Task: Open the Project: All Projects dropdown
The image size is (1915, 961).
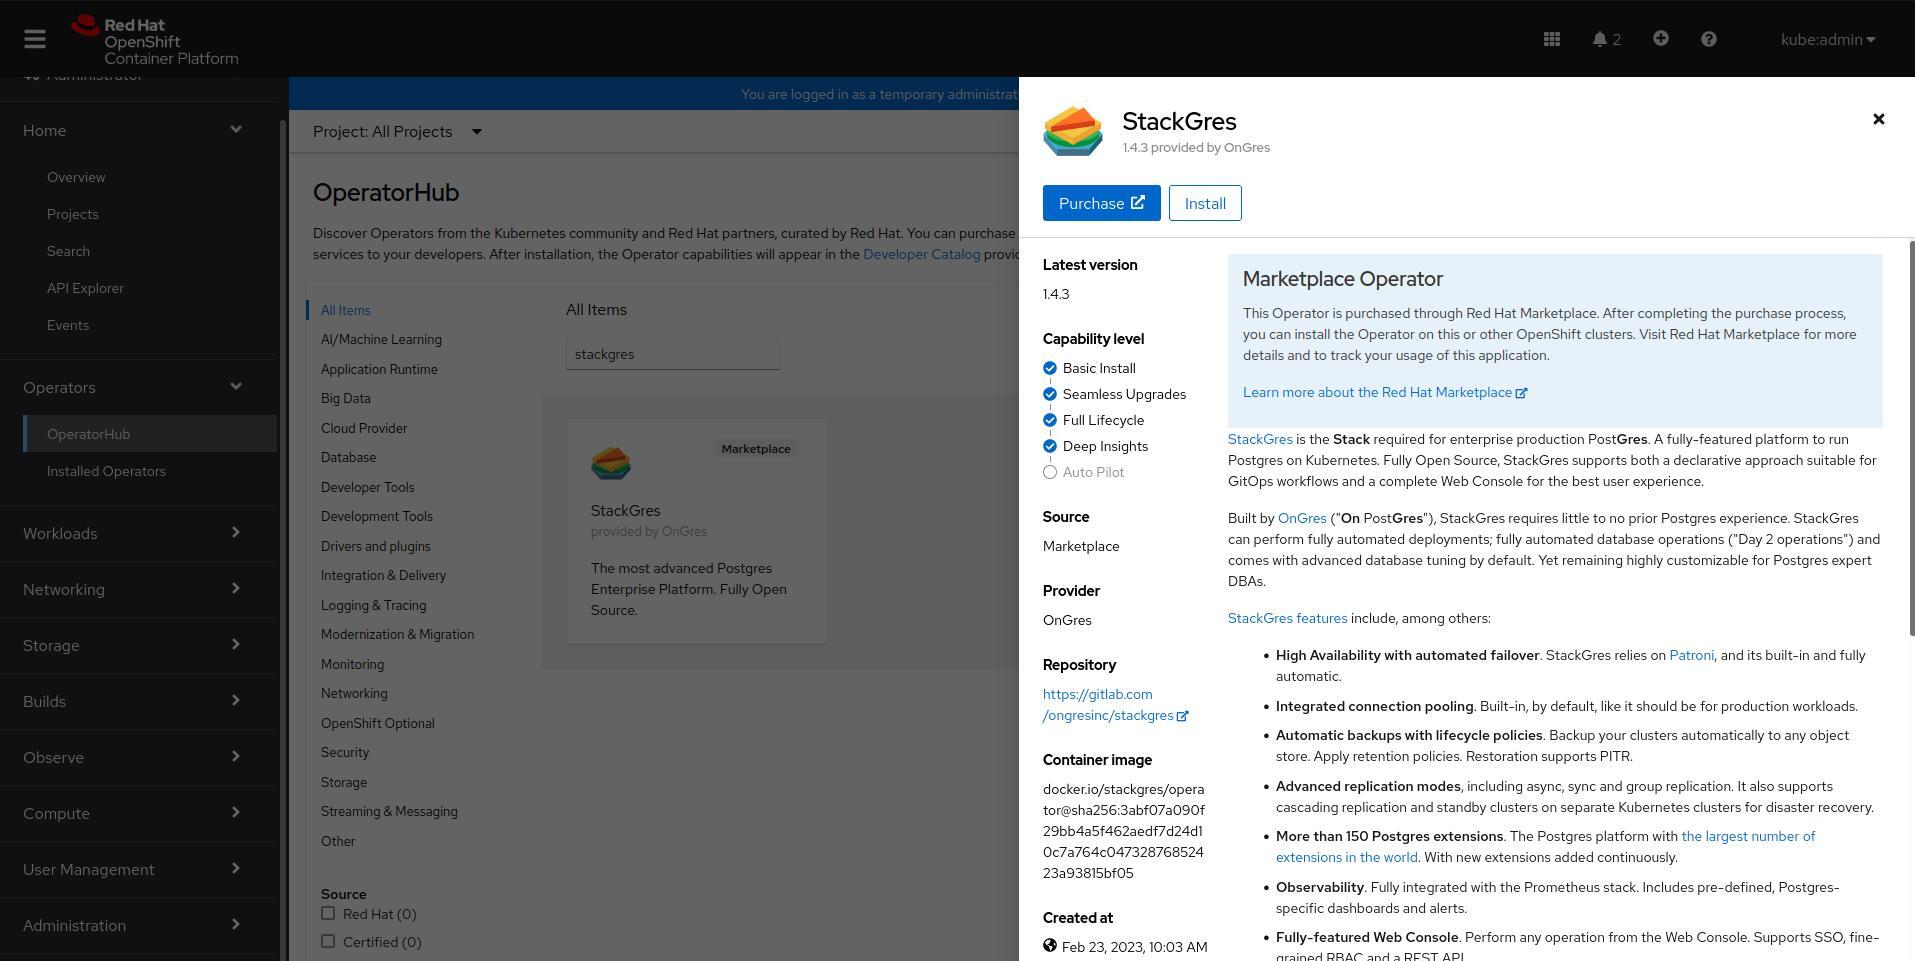Action: click(397, 131)
